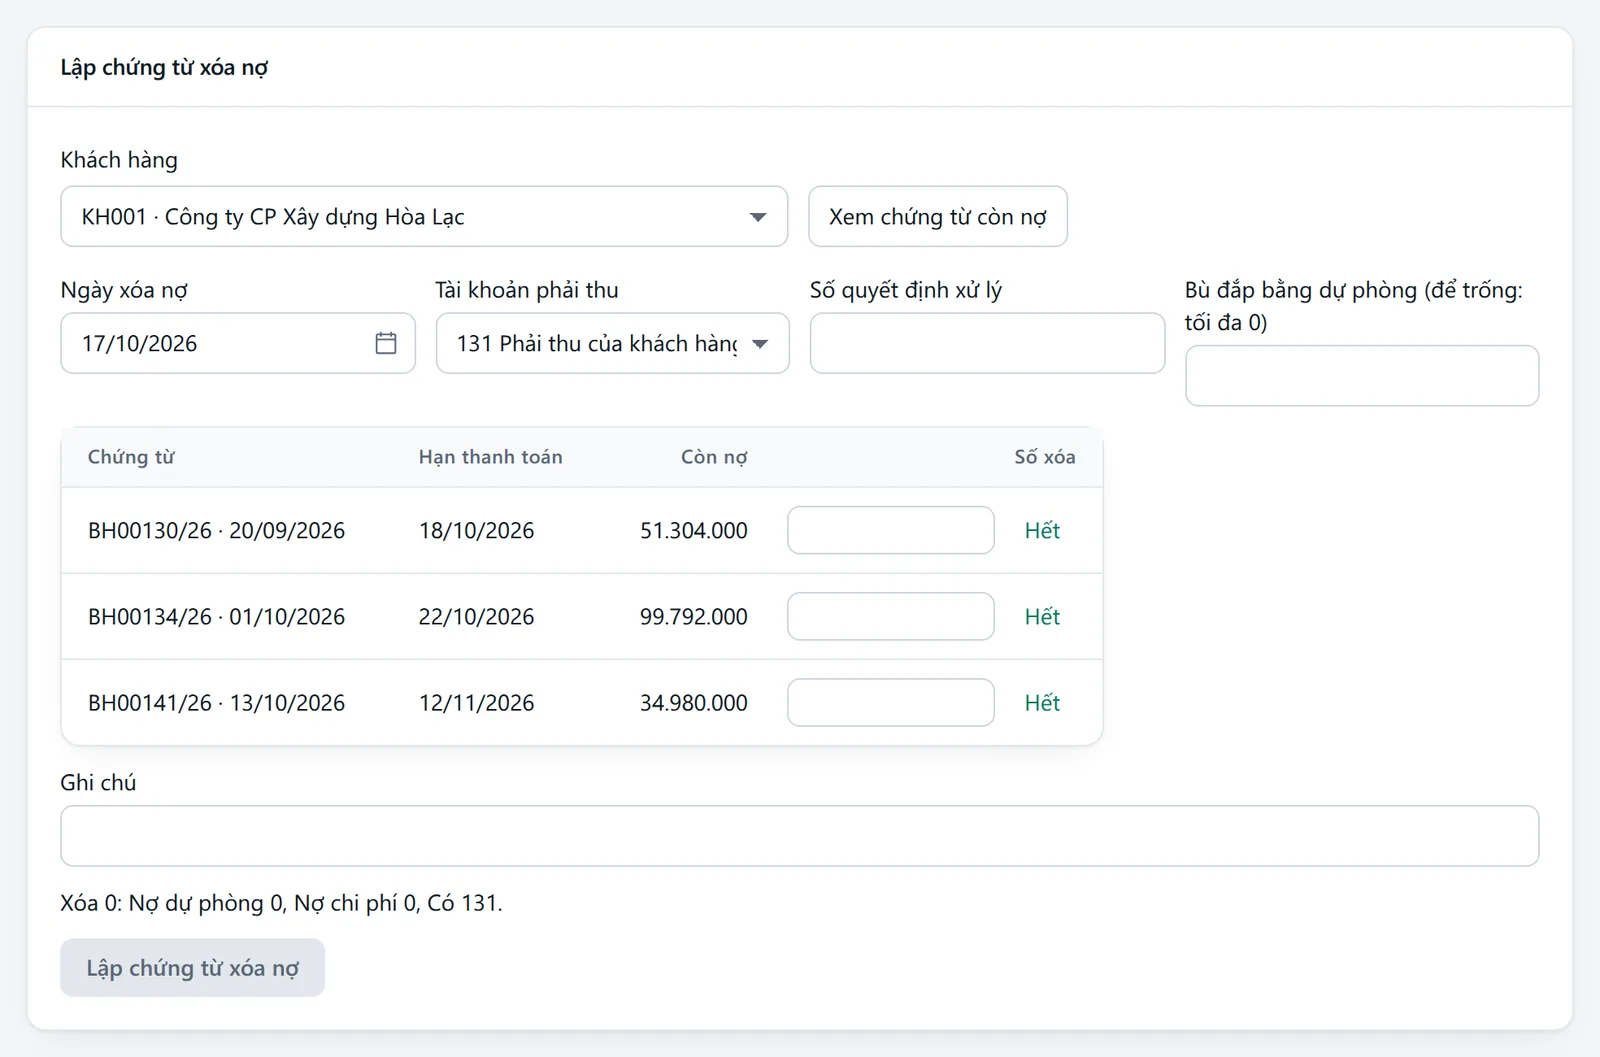Click Hết link for BH00134/26
The height and width of the screenshot is (1057, 1600).
[1042, 616]
